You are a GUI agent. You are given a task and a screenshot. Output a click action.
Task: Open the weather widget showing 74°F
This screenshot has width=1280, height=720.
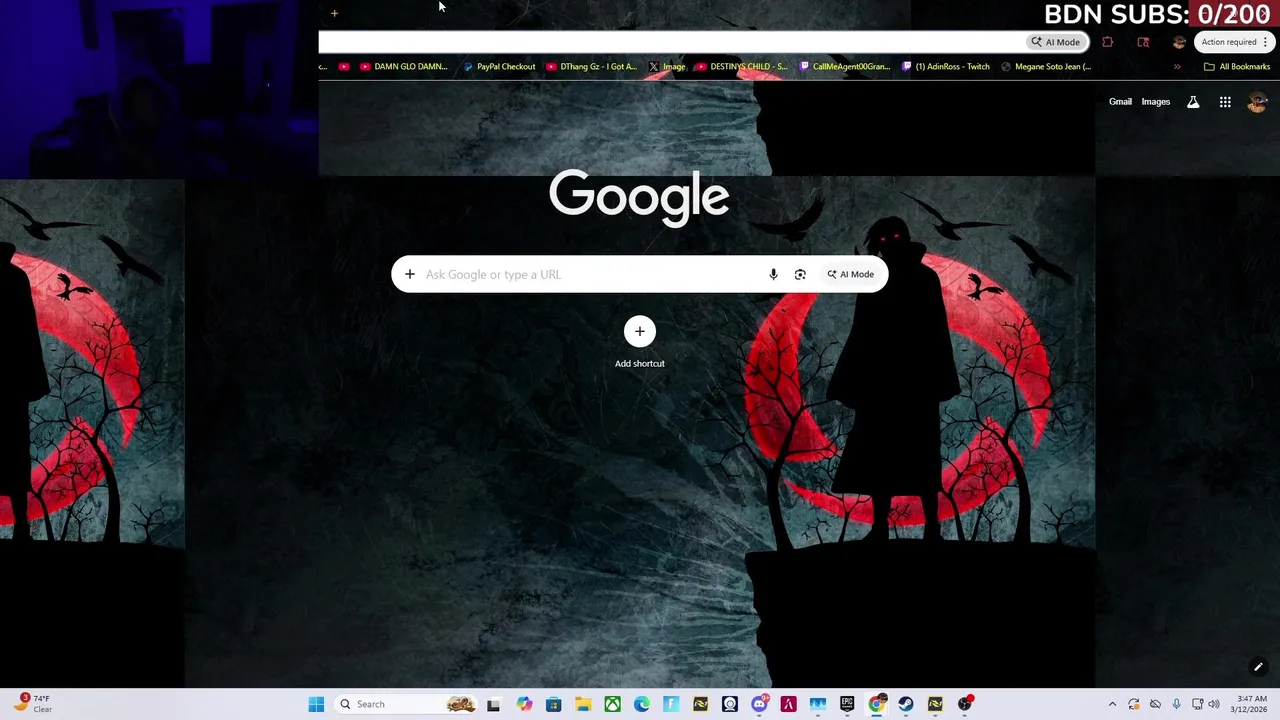tap(33, 704)
